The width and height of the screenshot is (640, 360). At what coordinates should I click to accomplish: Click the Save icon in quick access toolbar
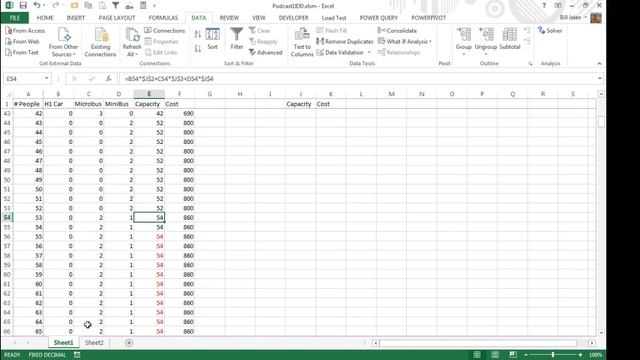23,5
